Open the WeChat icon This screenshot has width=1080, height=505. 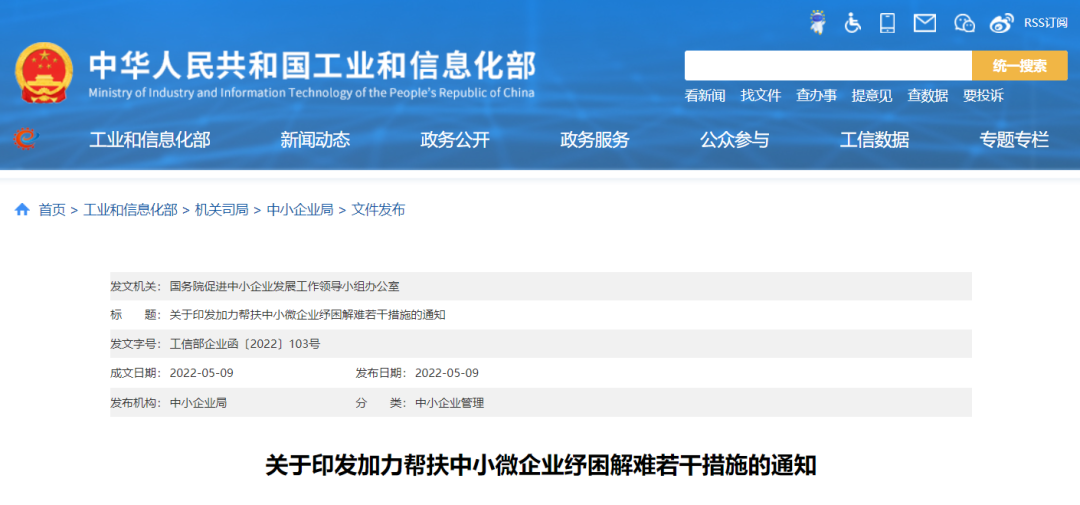tap(964, 23)
